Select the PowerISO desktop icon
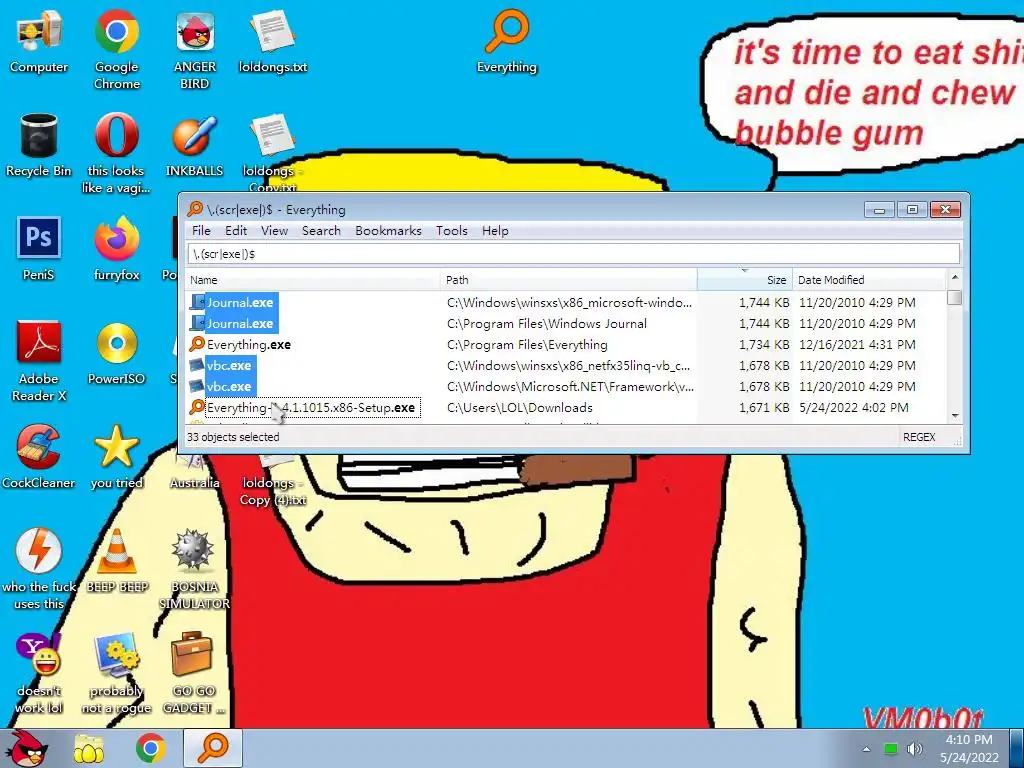Screen dimensions: 1024x768 [116, 353]
